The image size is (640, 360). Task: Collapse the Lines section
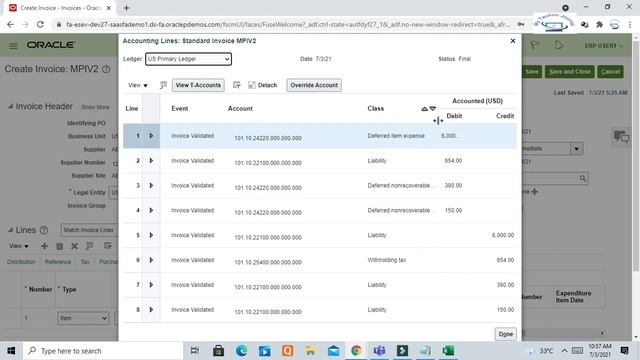(10, 230)
